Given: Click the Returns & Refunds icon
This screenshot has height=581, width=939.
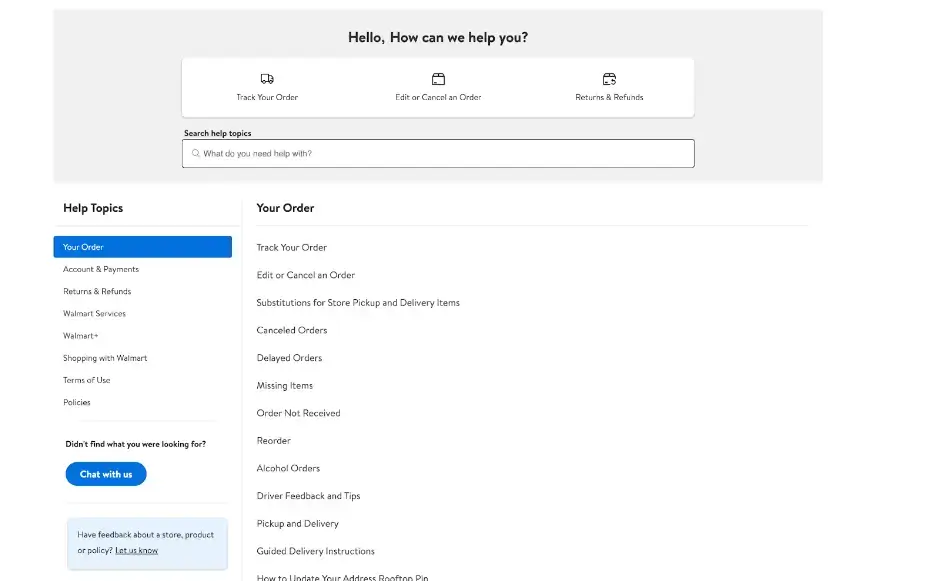Looking at the screenshot, I should coord(609,79).
